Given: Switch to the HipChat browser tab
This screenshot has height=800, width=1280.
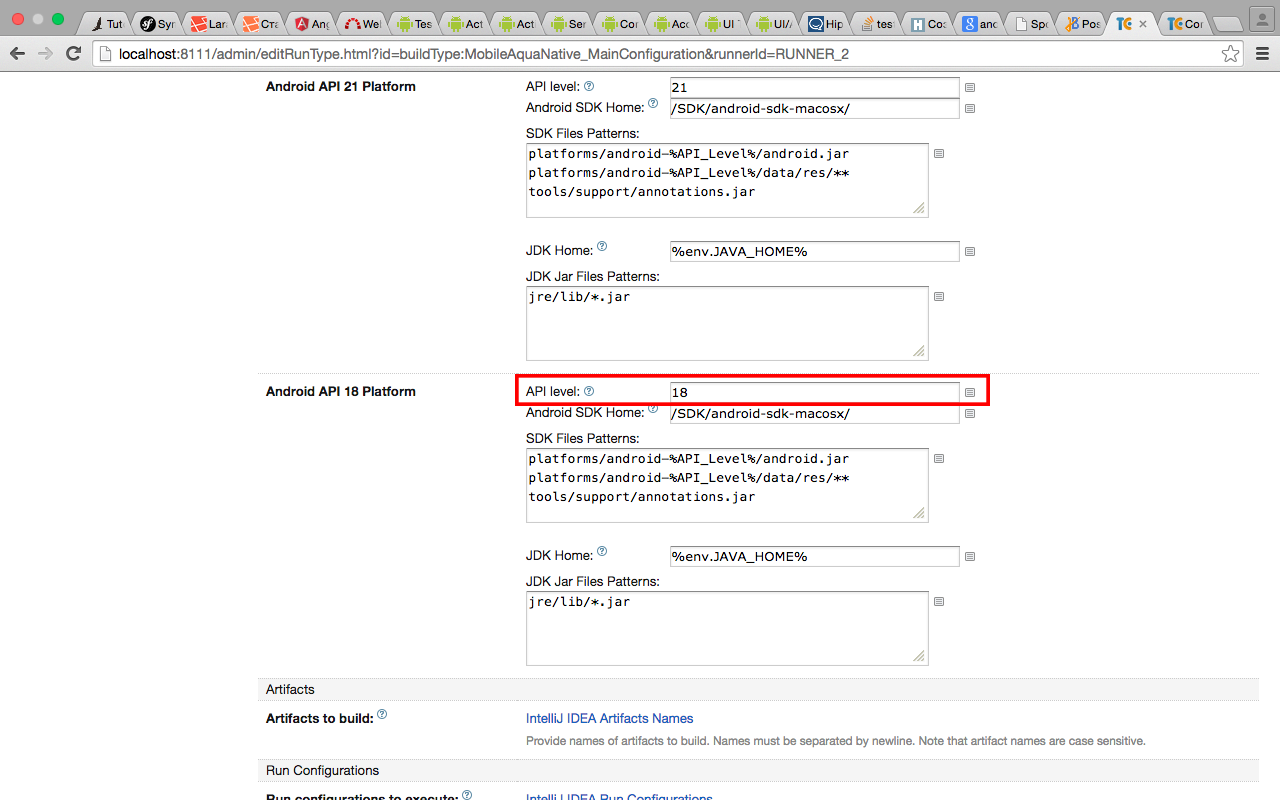Looking at the screenshot, I should coord(825,22).
